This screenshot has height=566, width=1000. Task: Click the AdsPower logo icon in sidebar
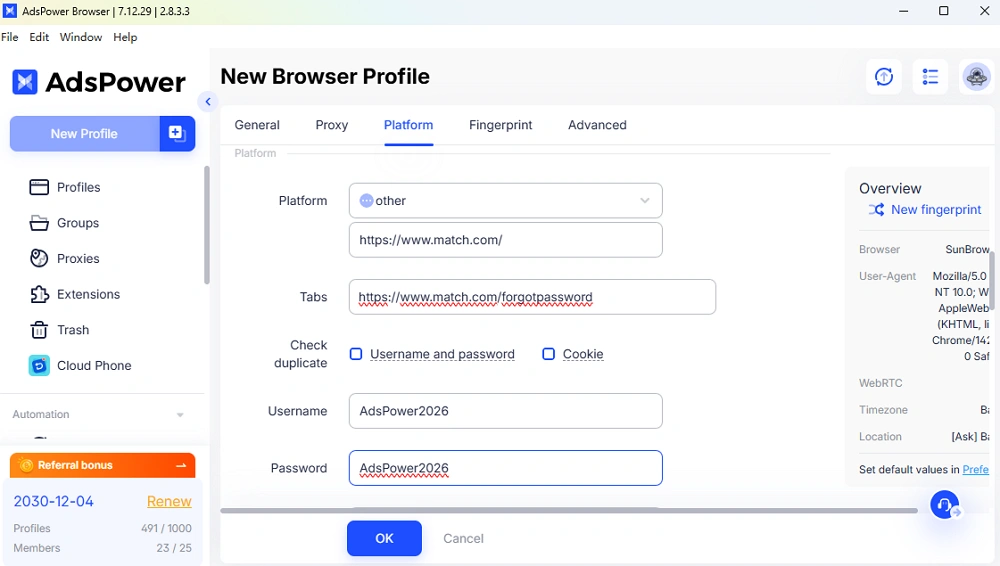pos(25,82)
